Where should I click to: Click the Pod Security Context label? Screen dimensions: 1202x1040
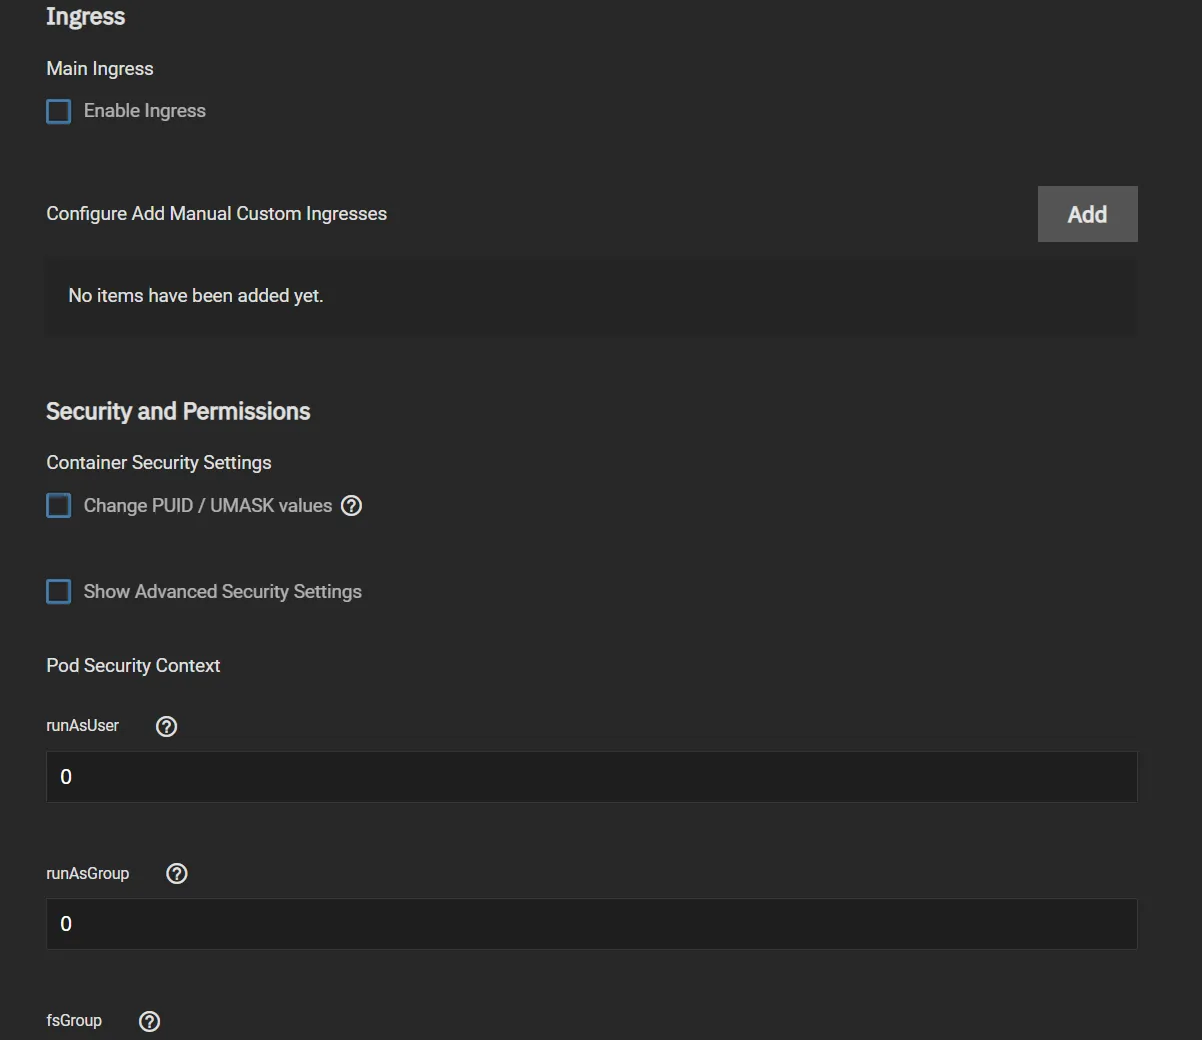click(x=133, y=665)
